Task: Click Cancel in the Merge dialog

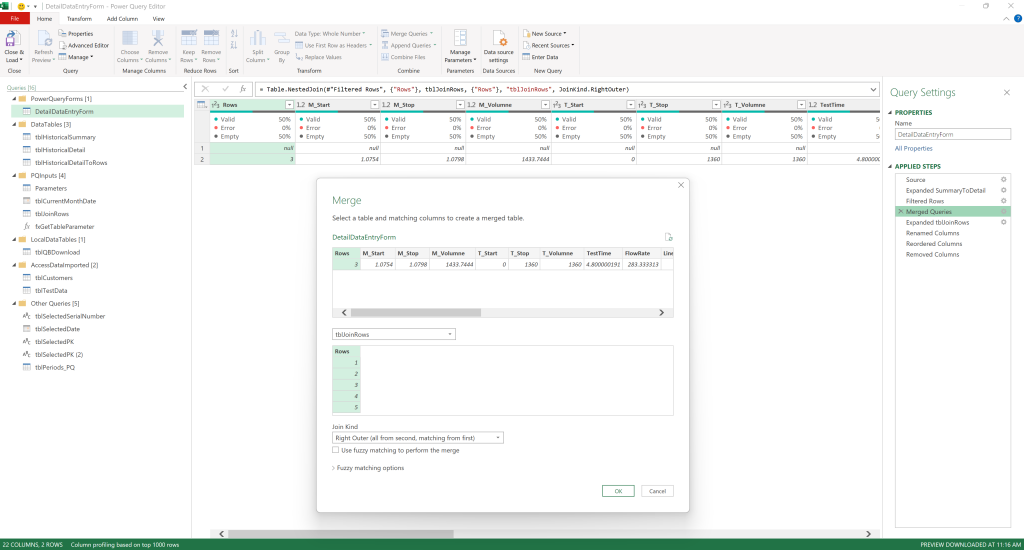Action: tap(657, 491)
